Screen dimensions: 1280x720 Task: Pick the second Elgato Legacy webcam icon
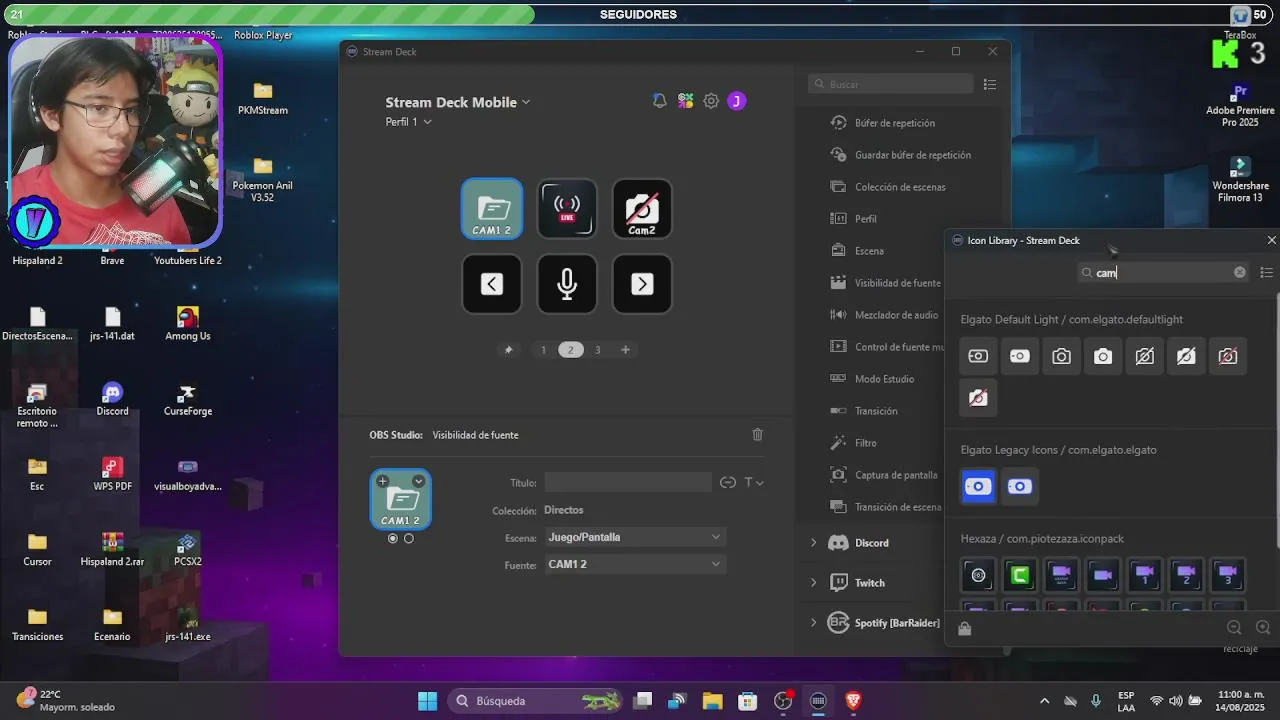(x=1020, y=486)
